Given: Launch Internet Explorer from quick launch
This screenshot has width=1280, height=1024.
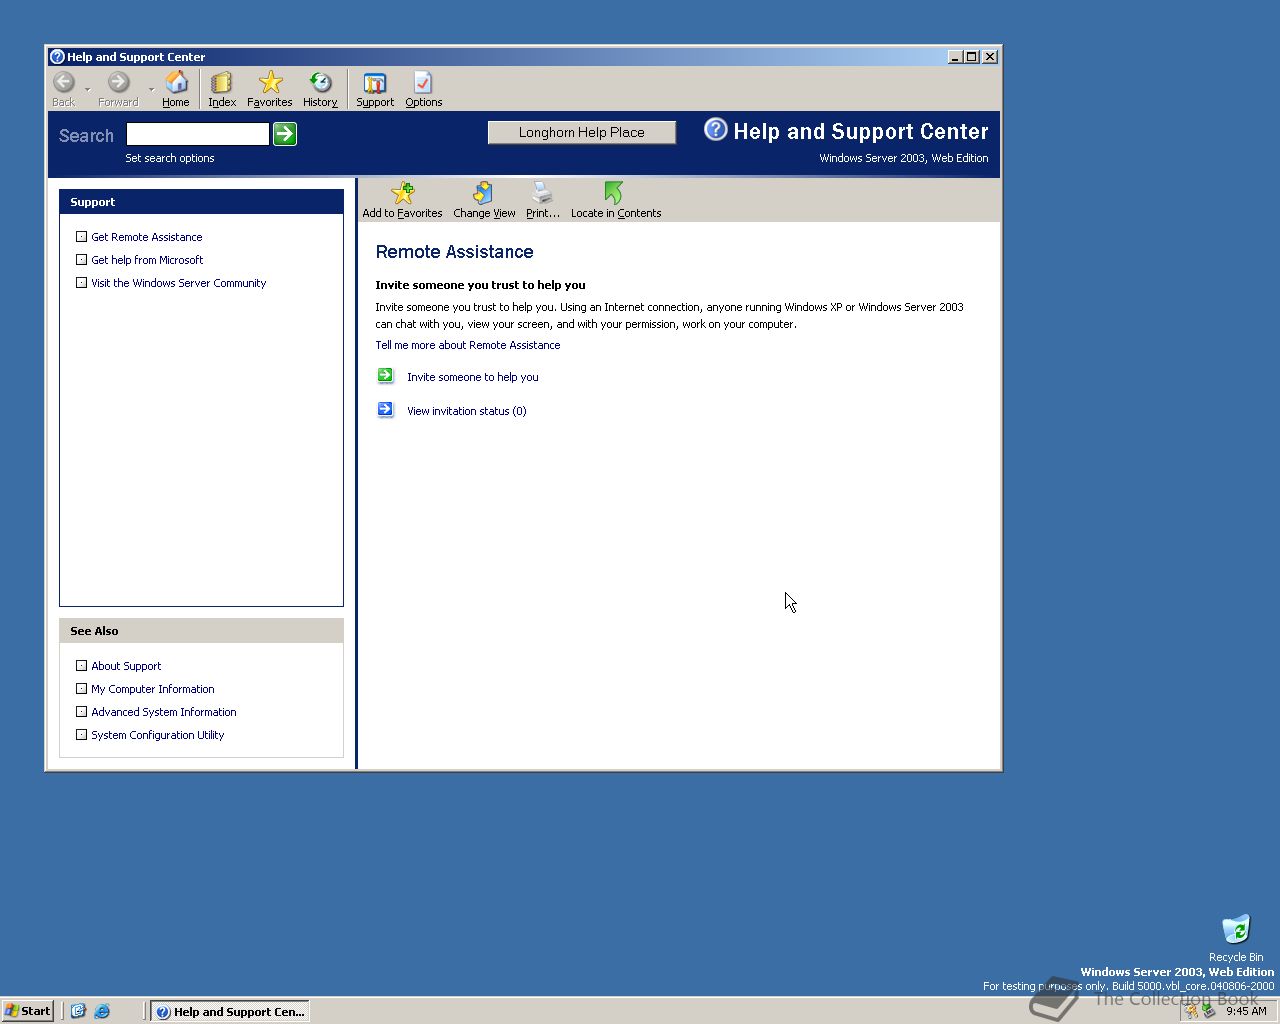Looking at the screenshot, I should tap(102, 1011).
